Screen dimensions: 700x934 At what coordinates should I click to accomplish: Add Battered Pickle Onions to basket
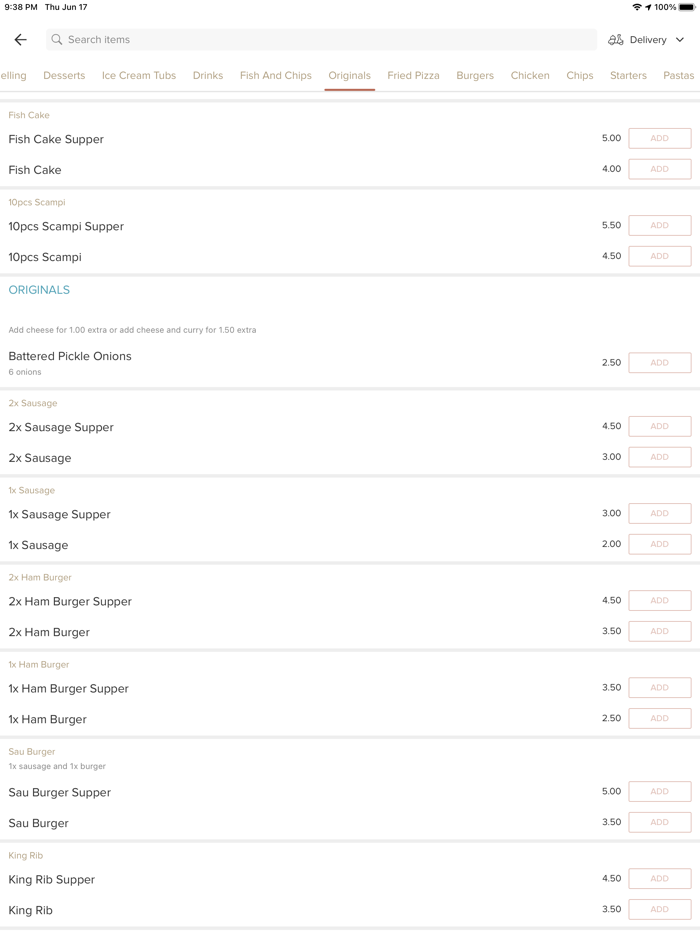[659, 363]
